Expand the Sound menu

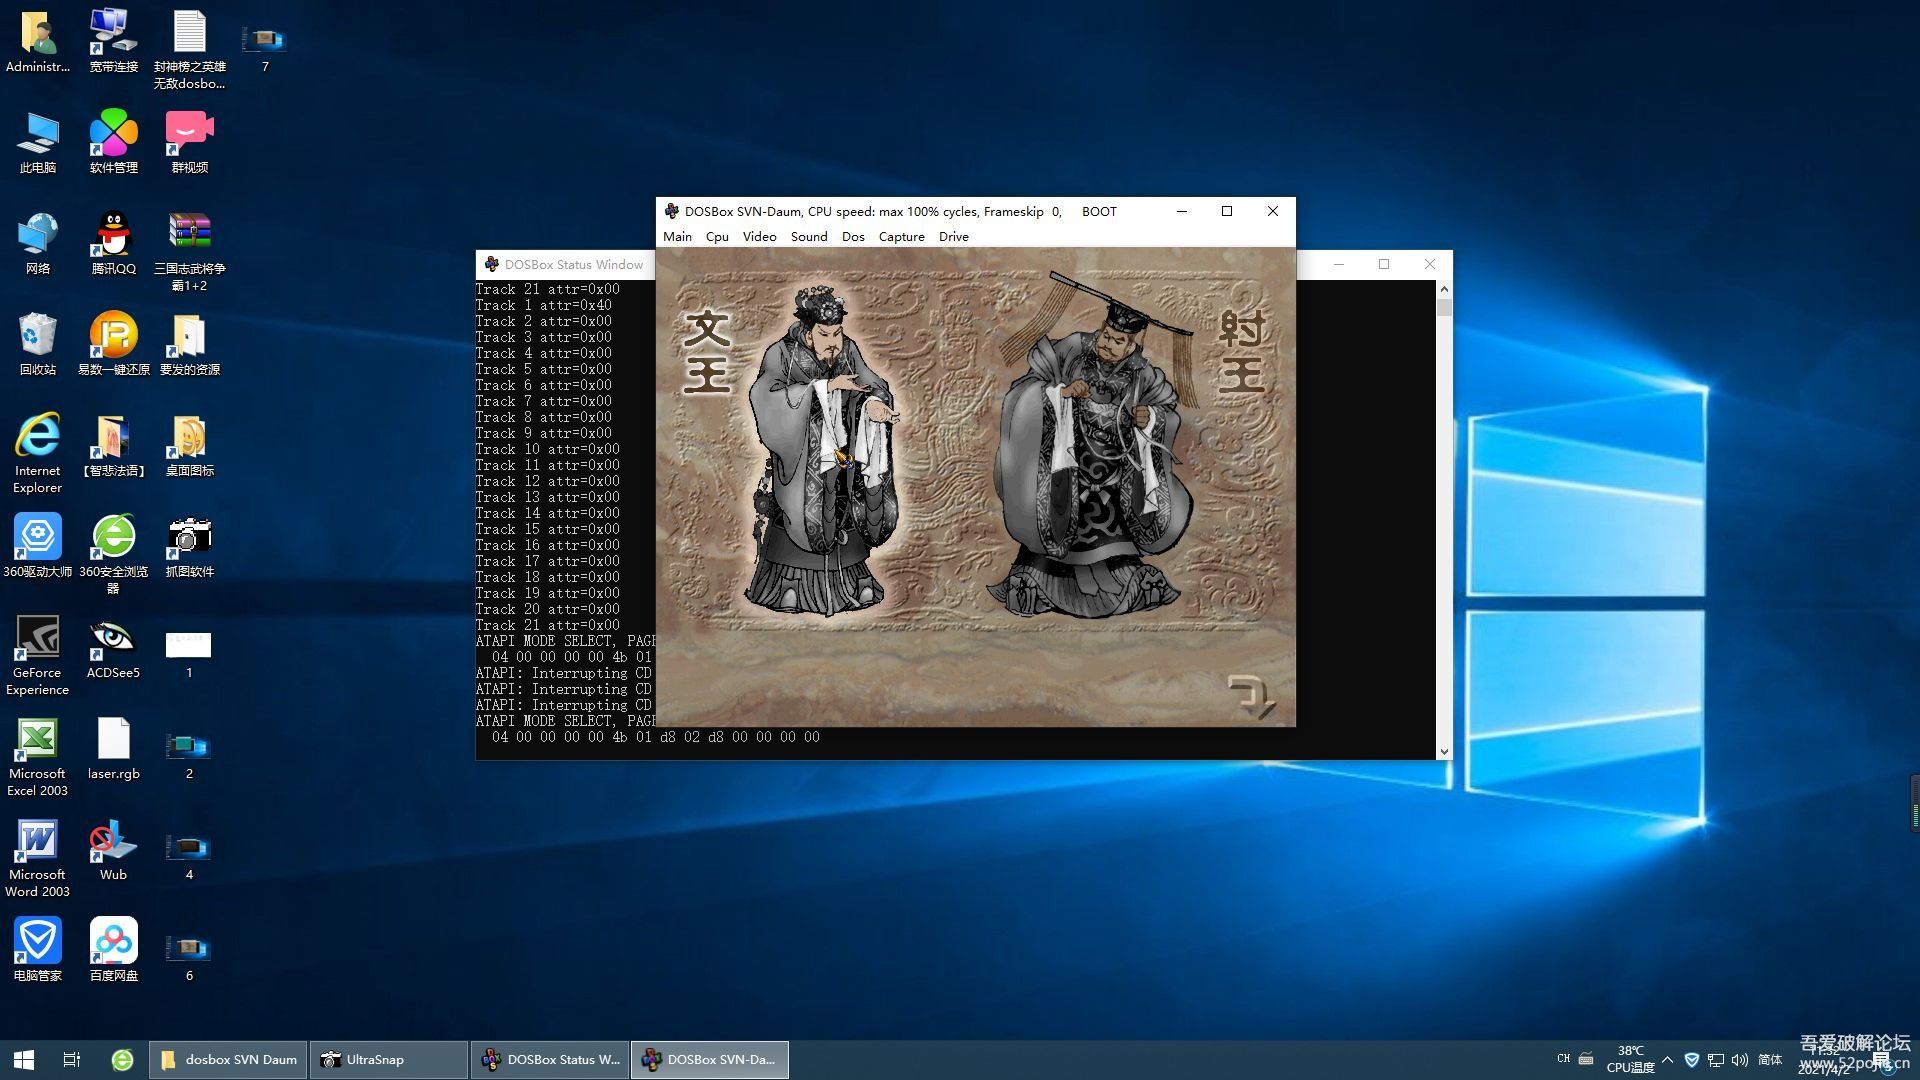tap(808, 237)
